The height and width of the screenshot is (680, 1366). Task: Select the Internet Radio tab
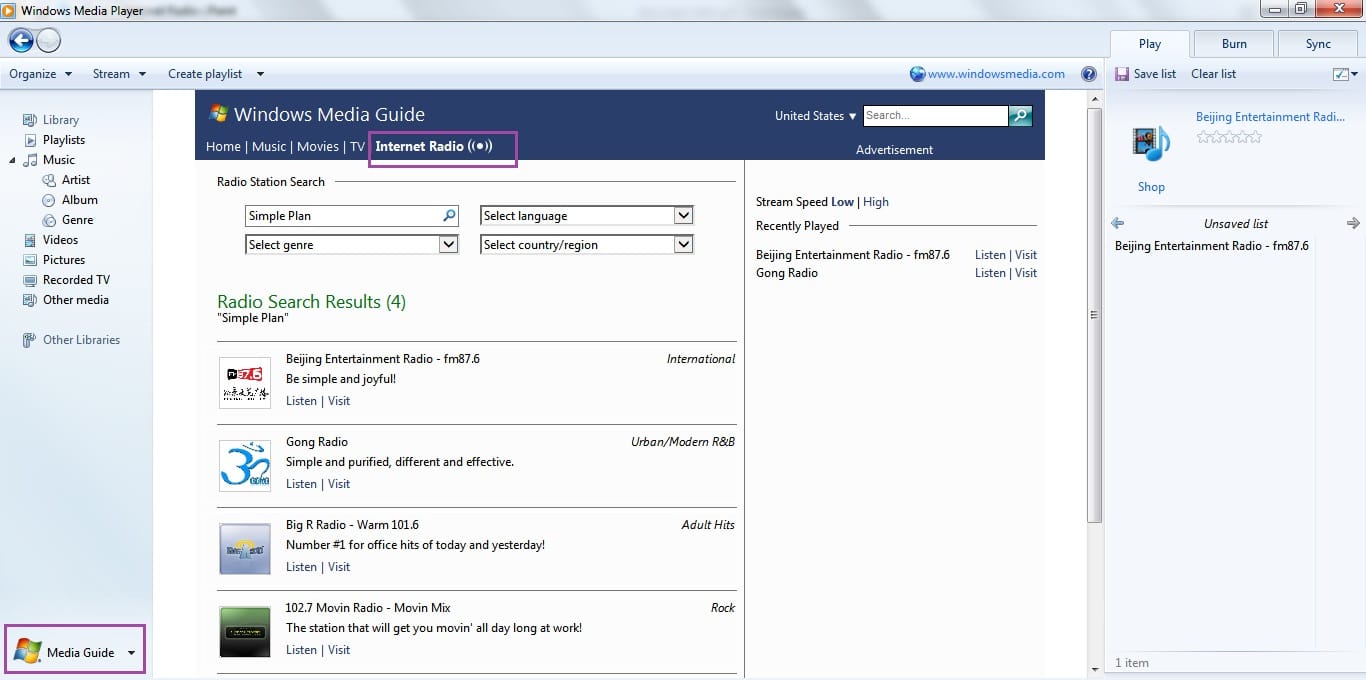pyautogui.click(x=434, y=146)
